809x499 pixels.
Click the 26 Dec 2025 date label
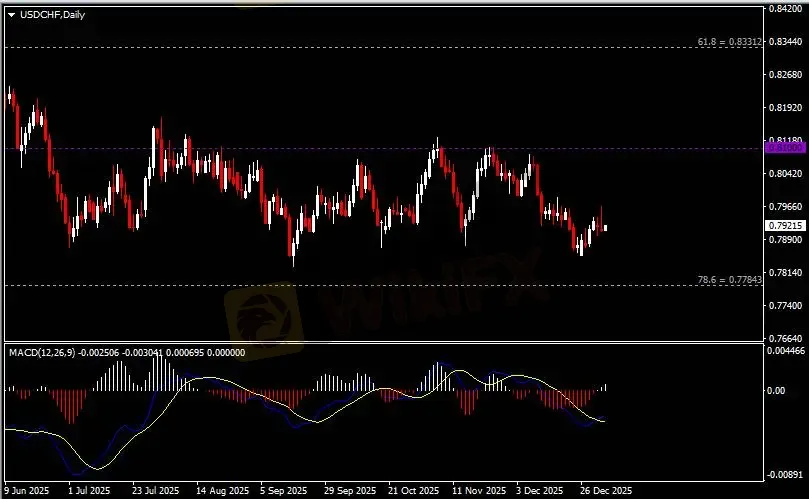[606, 490]
